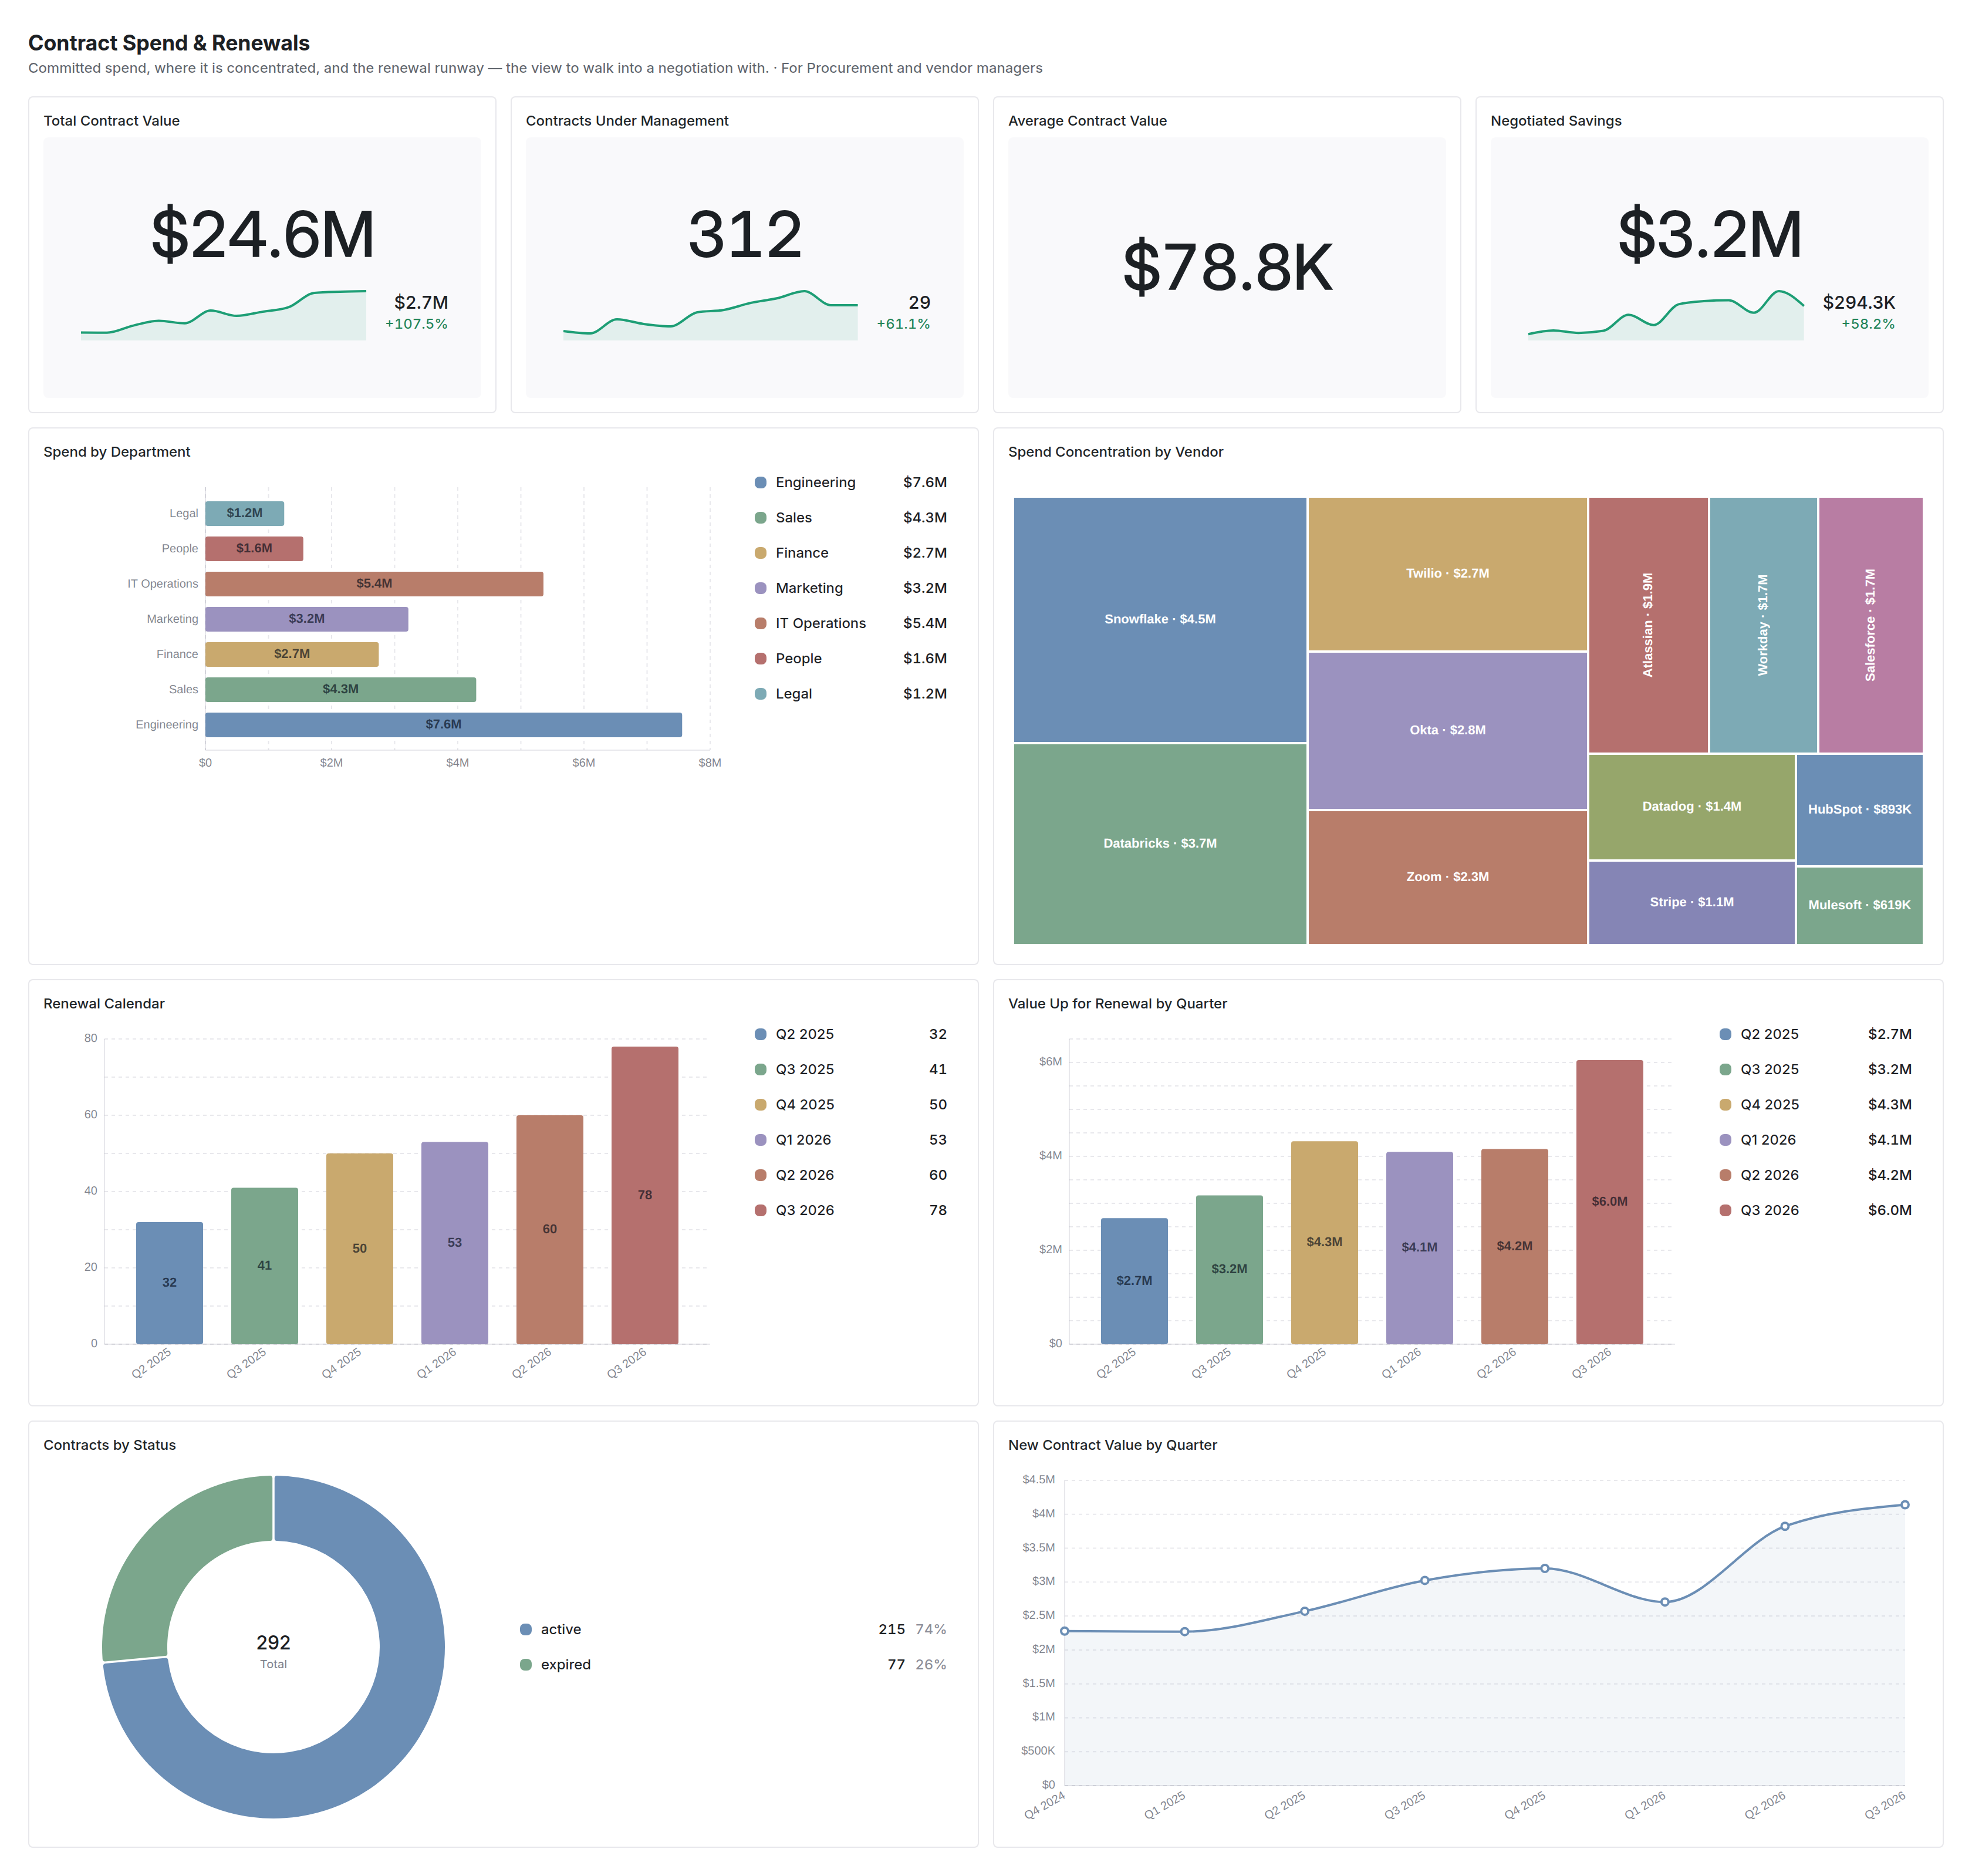Click the Workday $1.7M treemap tile
The image size is (1972, 1876).
[1763, 624]
